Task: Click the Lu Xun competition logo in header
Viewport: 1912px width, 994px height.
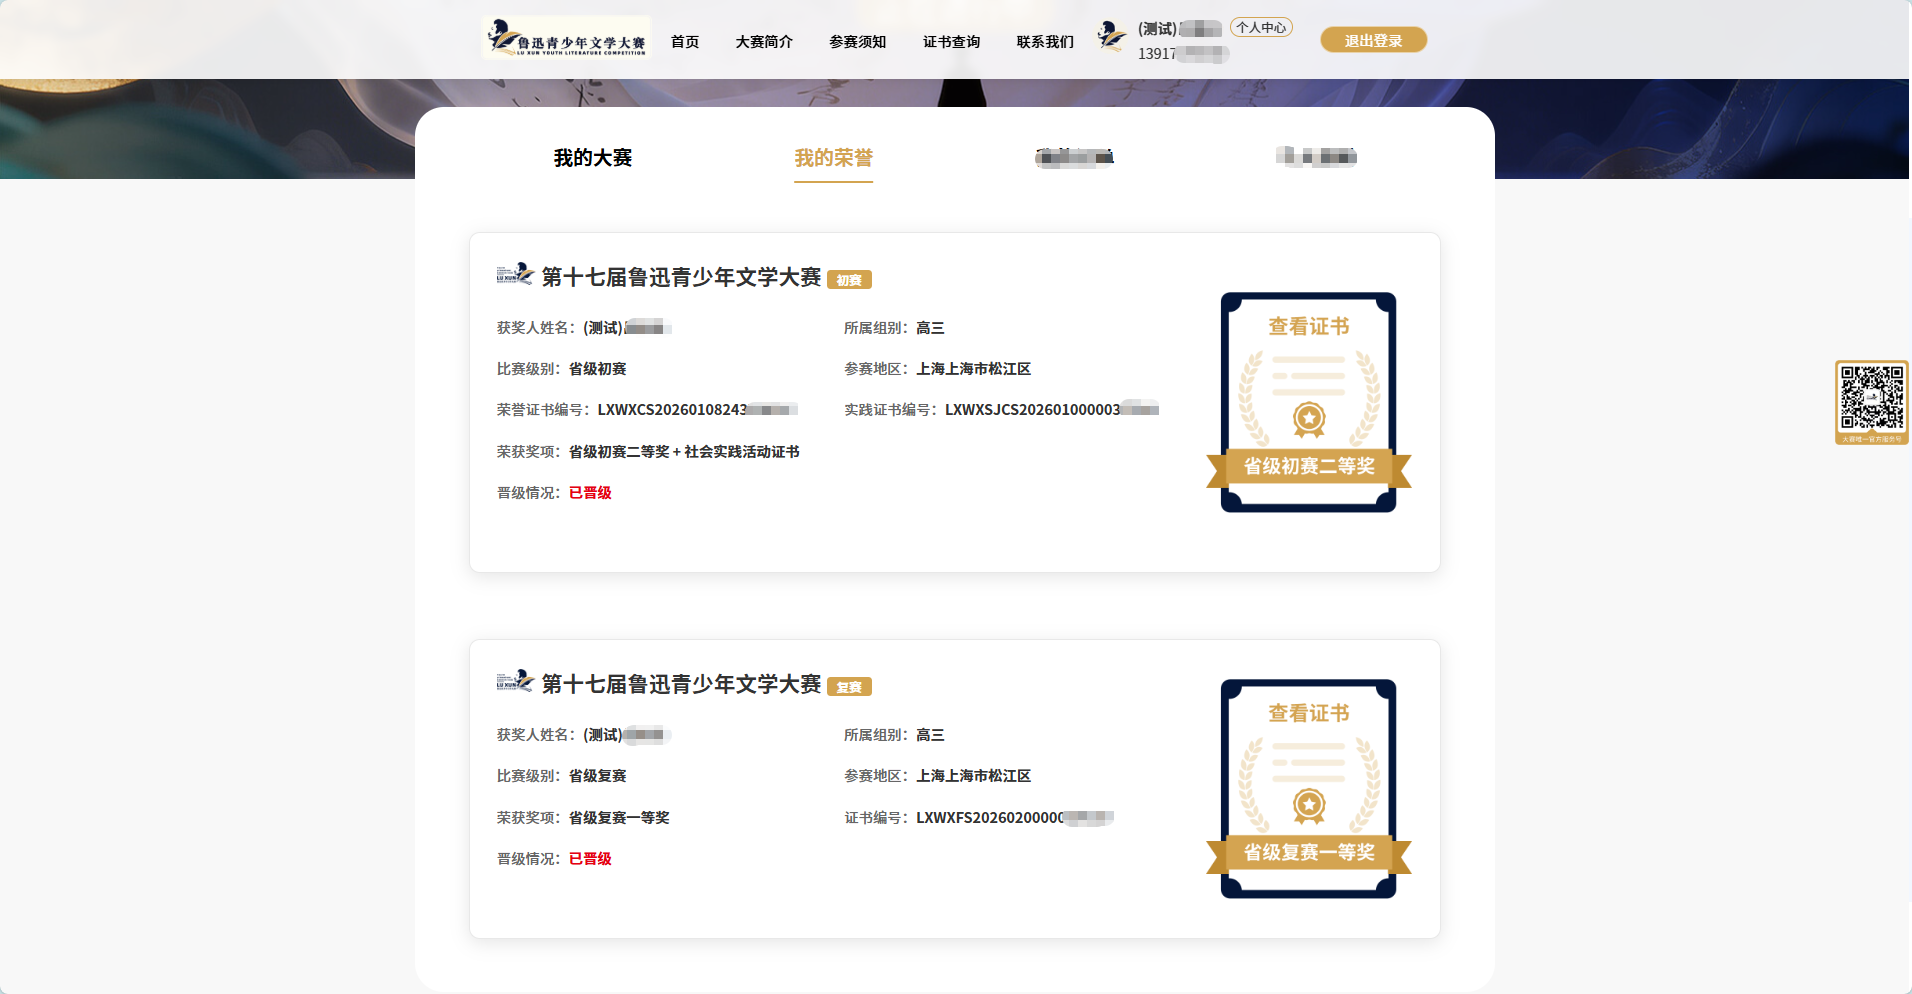Action: 566,39
